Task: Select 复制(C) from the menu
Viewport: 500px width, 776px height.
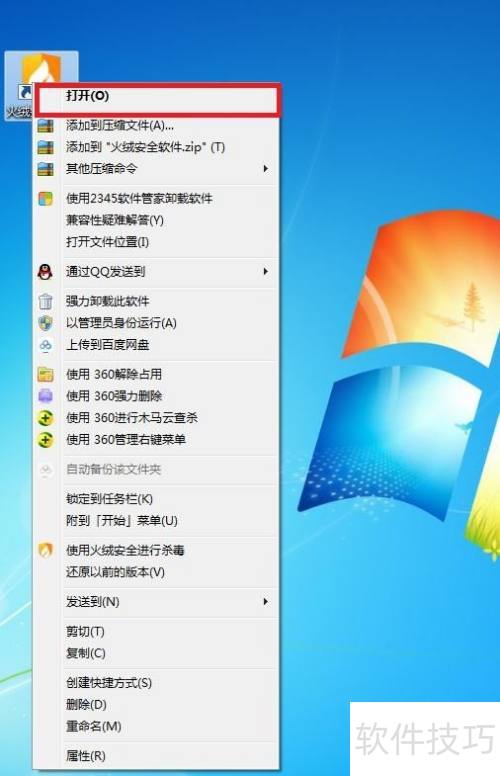Action: pos(156,653)
